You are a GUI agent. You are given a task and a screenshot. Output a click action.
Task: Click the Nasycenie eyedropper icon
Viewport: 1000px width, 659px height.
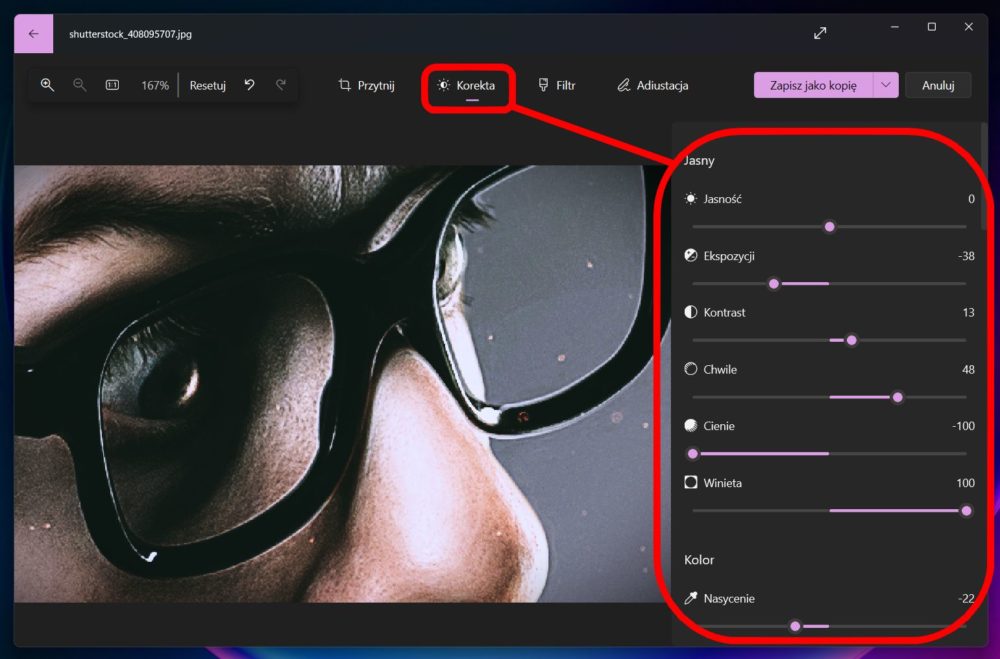coord(691,598)
